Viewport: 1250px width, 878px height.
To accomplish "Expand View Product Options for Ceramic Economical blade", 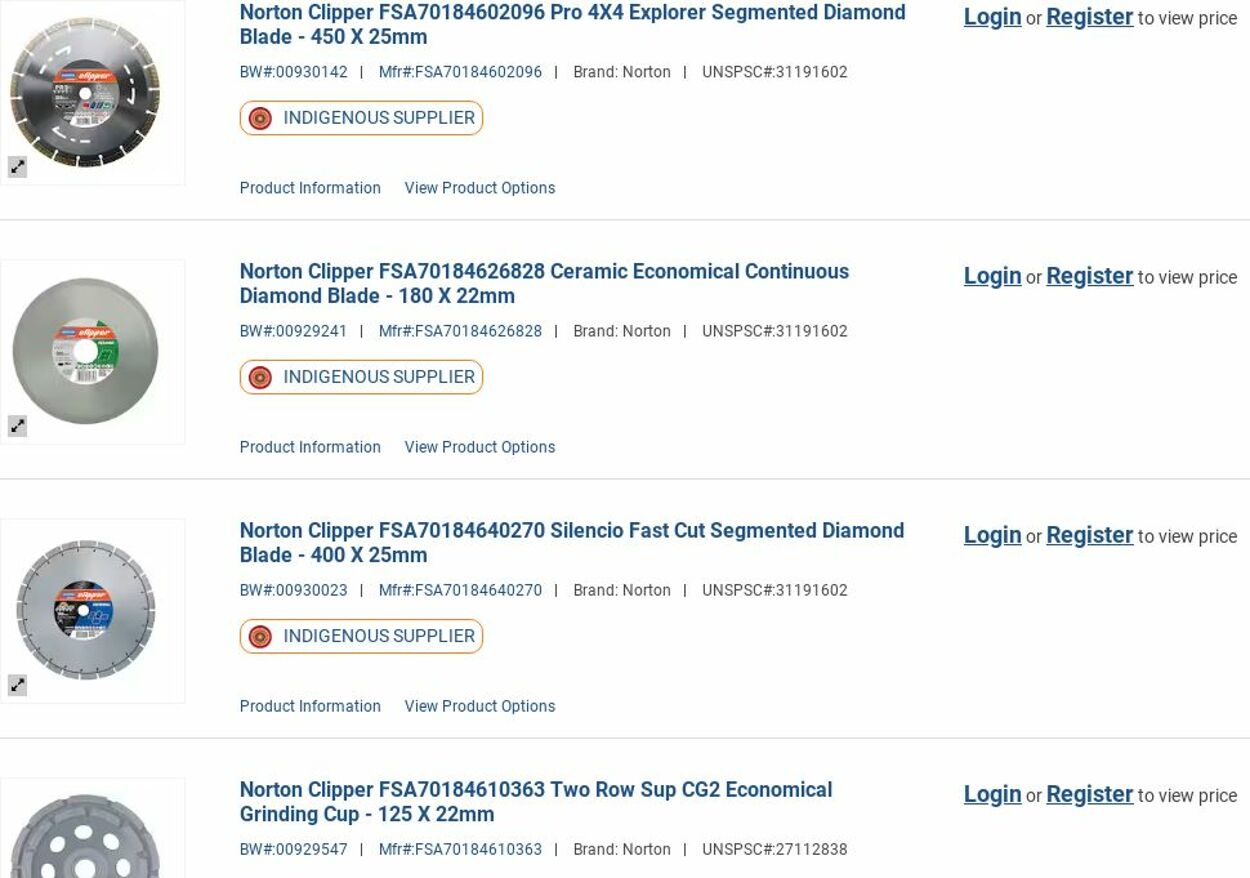I will pos(479,447).
